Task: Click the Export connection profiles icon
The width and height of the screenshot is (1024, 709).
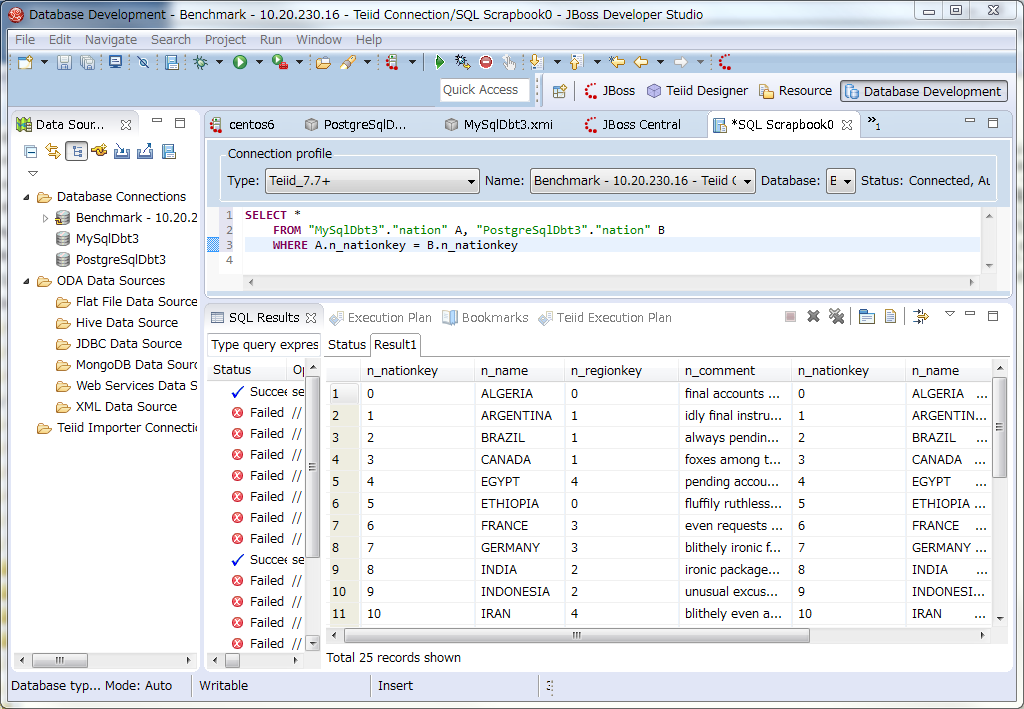Action: [145, 151]
